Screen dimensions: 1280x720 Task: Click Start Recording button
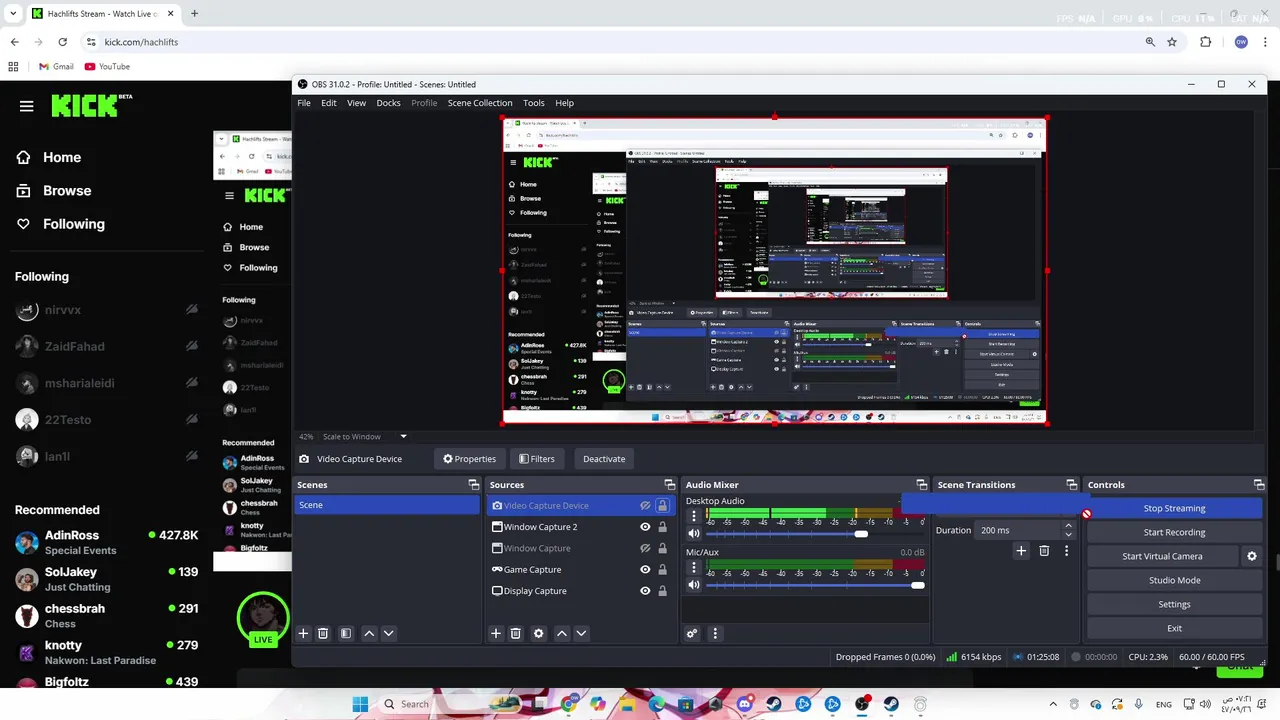[x=1174, y=532]
